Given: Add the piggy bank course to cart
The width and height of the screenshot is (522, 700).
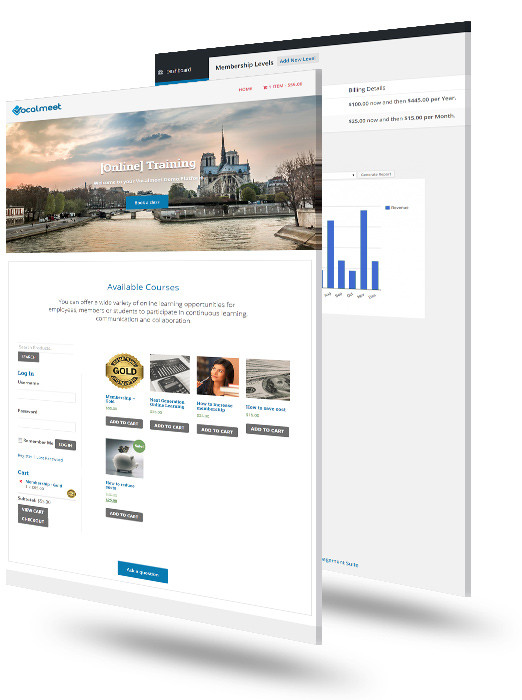Looking at the screenshot, I should click(x=124, y=515).
